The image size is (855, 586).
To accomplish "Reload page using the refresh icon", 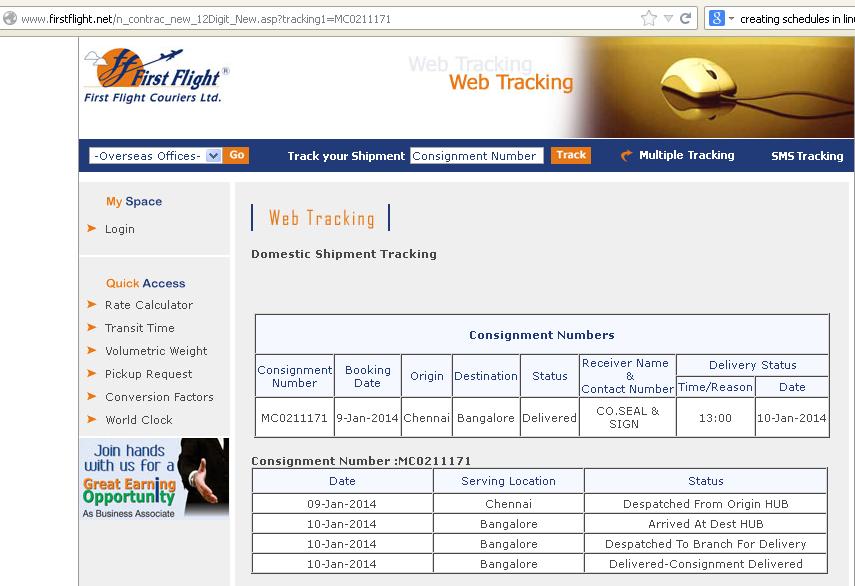I will pyautogui.click(x=686, y=18).
